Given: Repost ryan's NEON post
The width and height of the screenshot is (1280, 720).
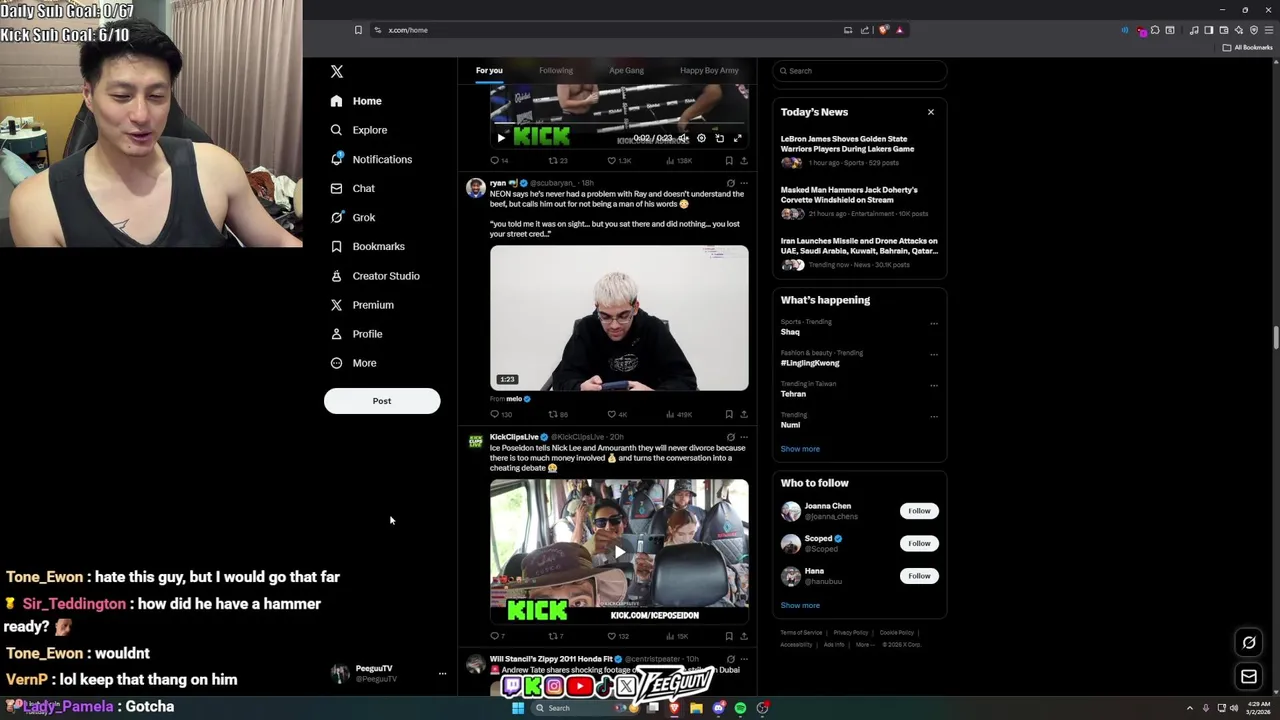Looking at the screenshot, I should pyautogui.click(x=558, y=414).
